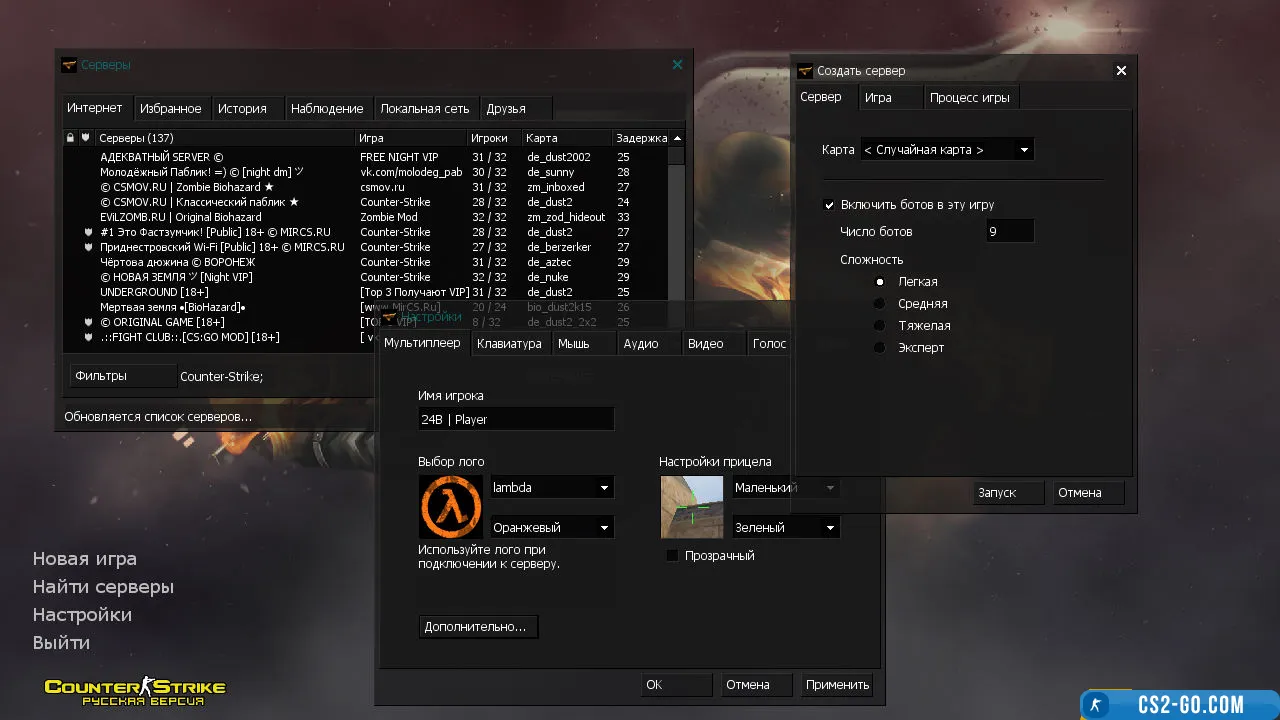Click the CS2-GO.COM running man icon

pyautogui.click(x=1097, y=705)
